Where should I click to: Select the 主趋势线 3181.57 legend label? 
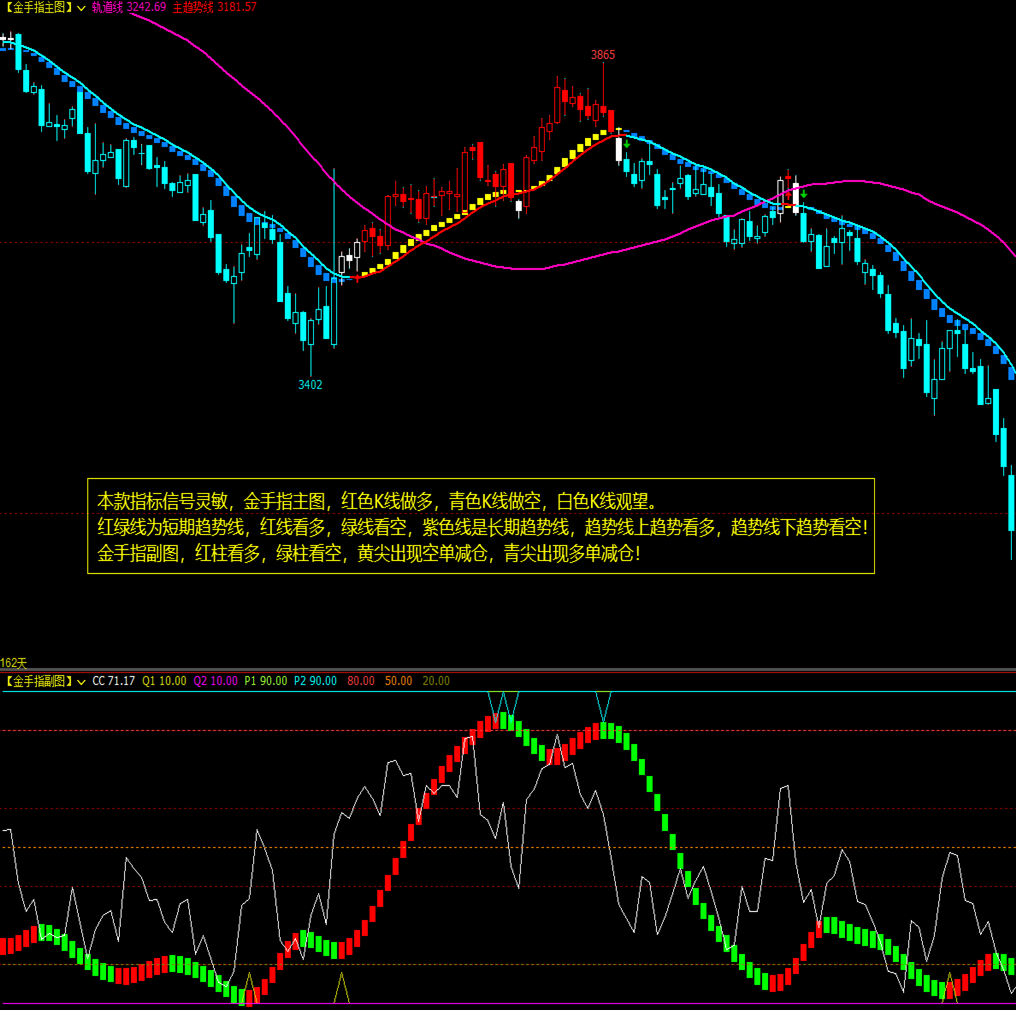pos(214,7)
